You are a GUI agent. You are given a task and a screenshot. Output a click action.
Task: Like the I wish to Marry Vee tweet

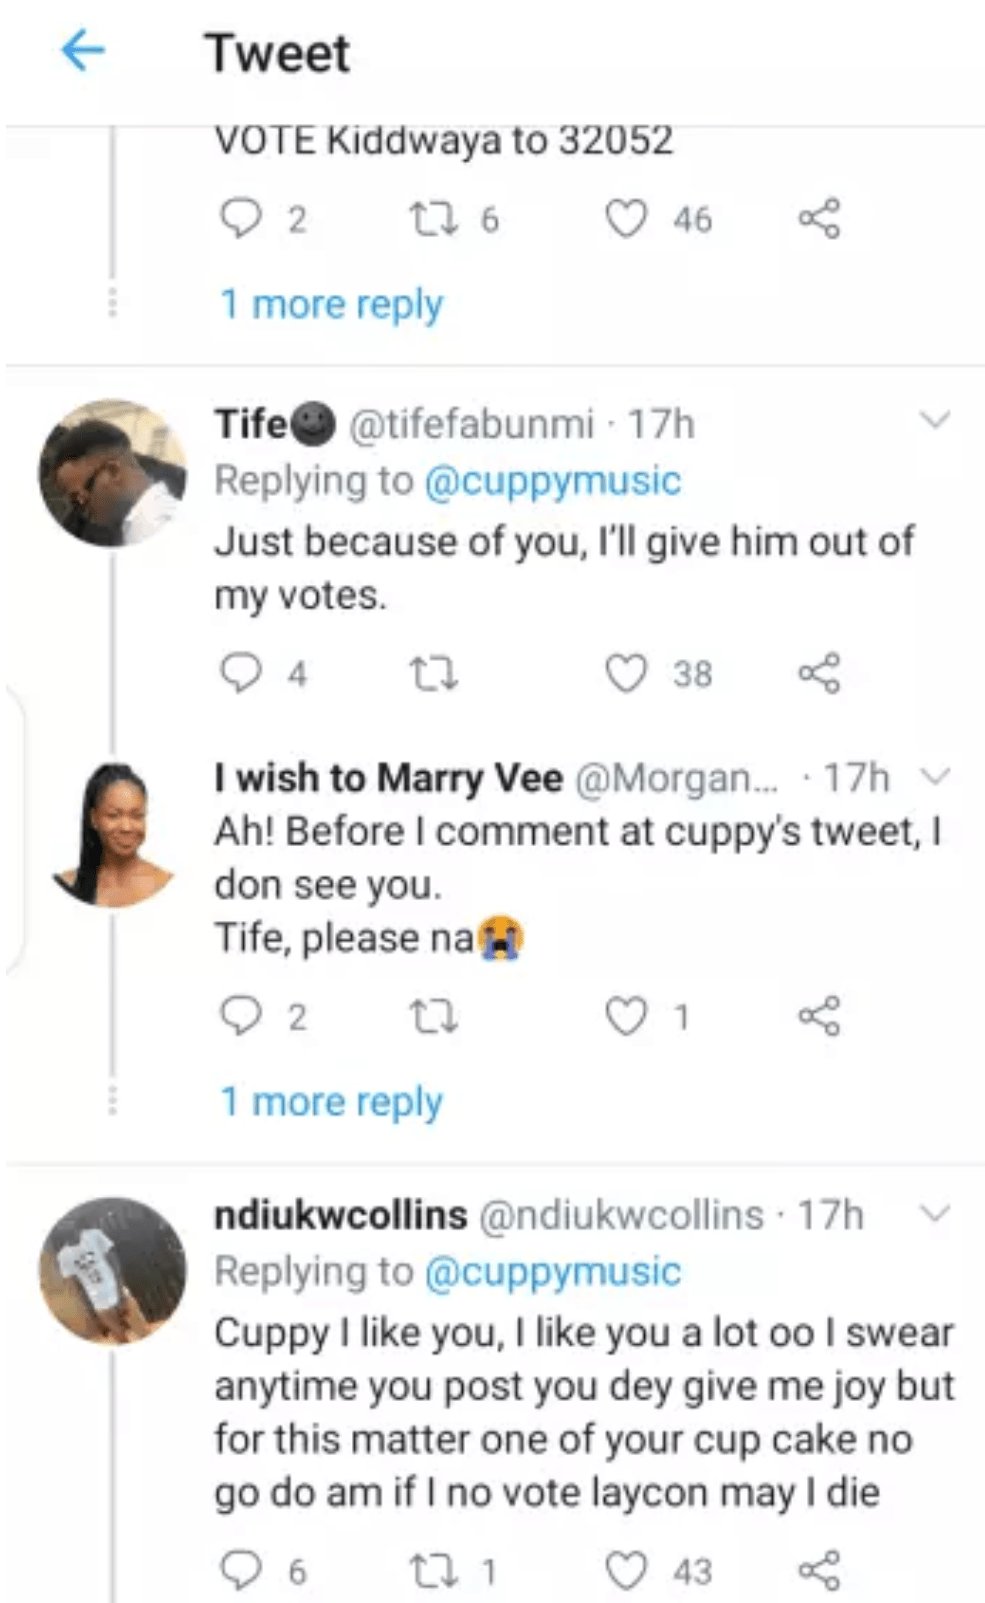(x=627, y=1016)
